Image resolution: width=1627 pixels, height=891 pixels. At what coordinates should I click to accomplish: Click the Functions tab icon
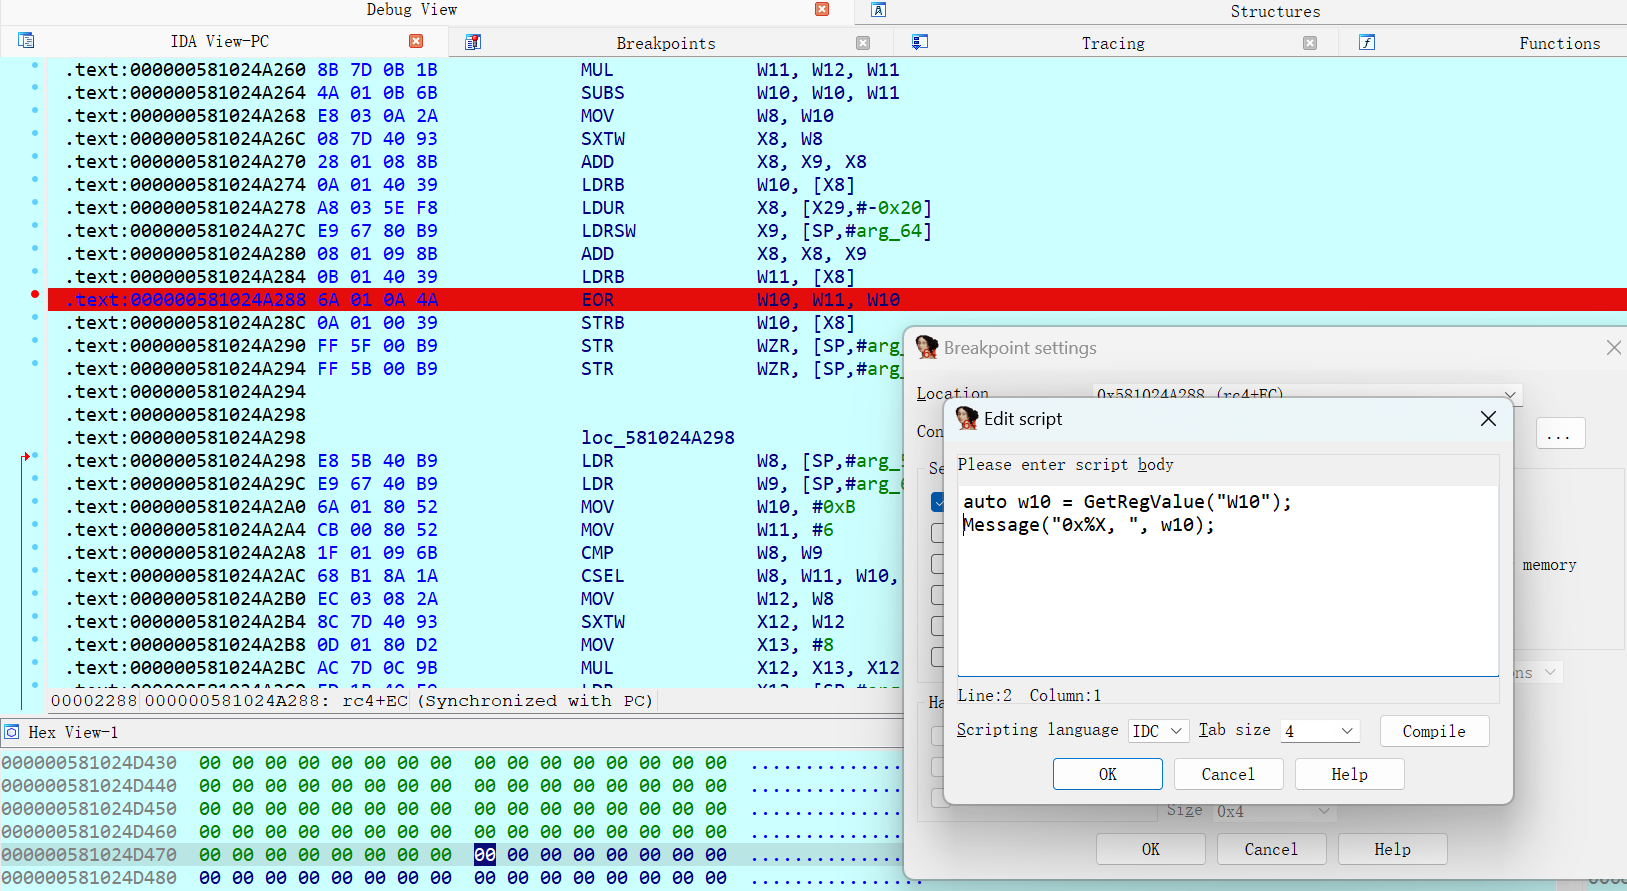pos(1367,42)
